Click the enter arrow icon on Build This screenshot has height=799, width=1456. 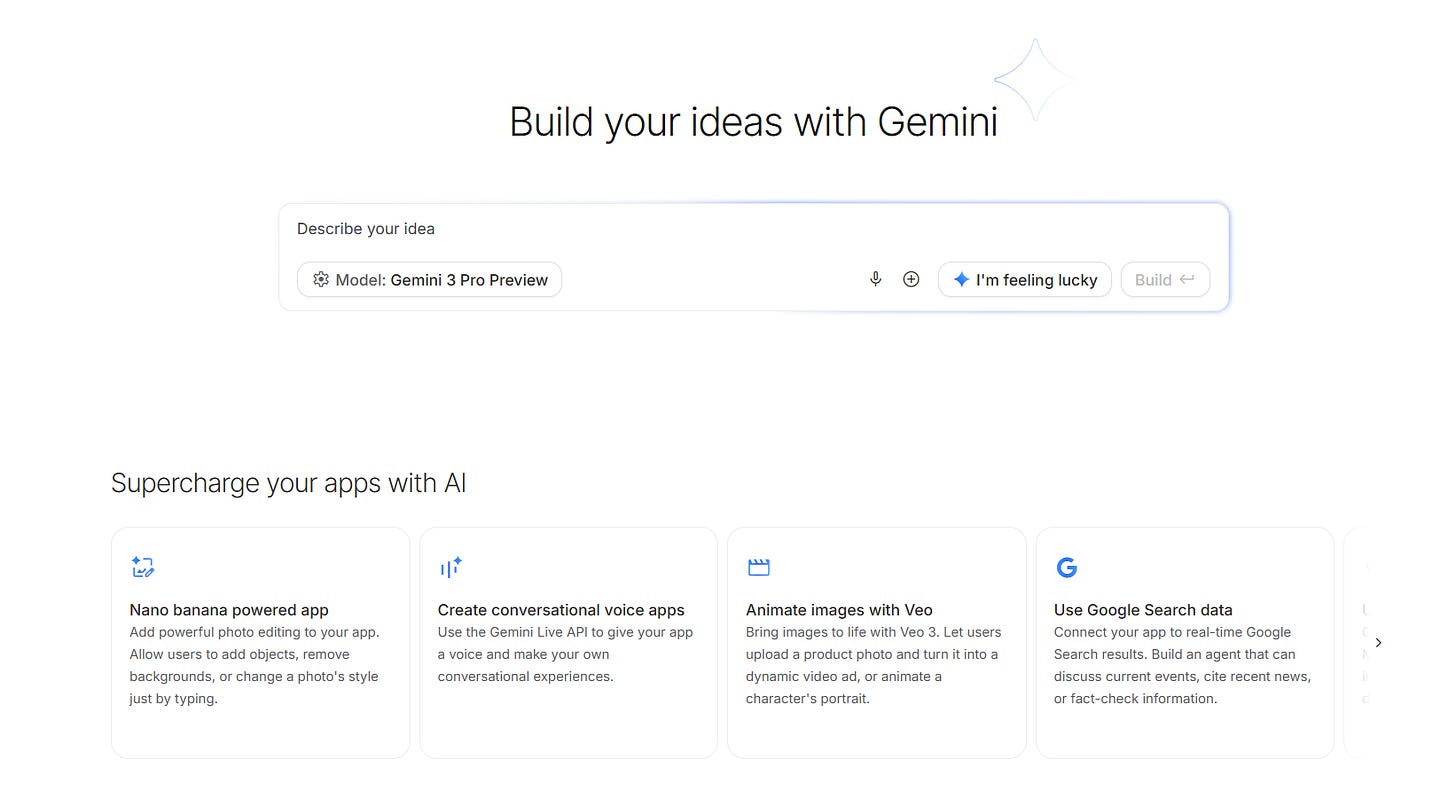click(x=1187, y=279)
